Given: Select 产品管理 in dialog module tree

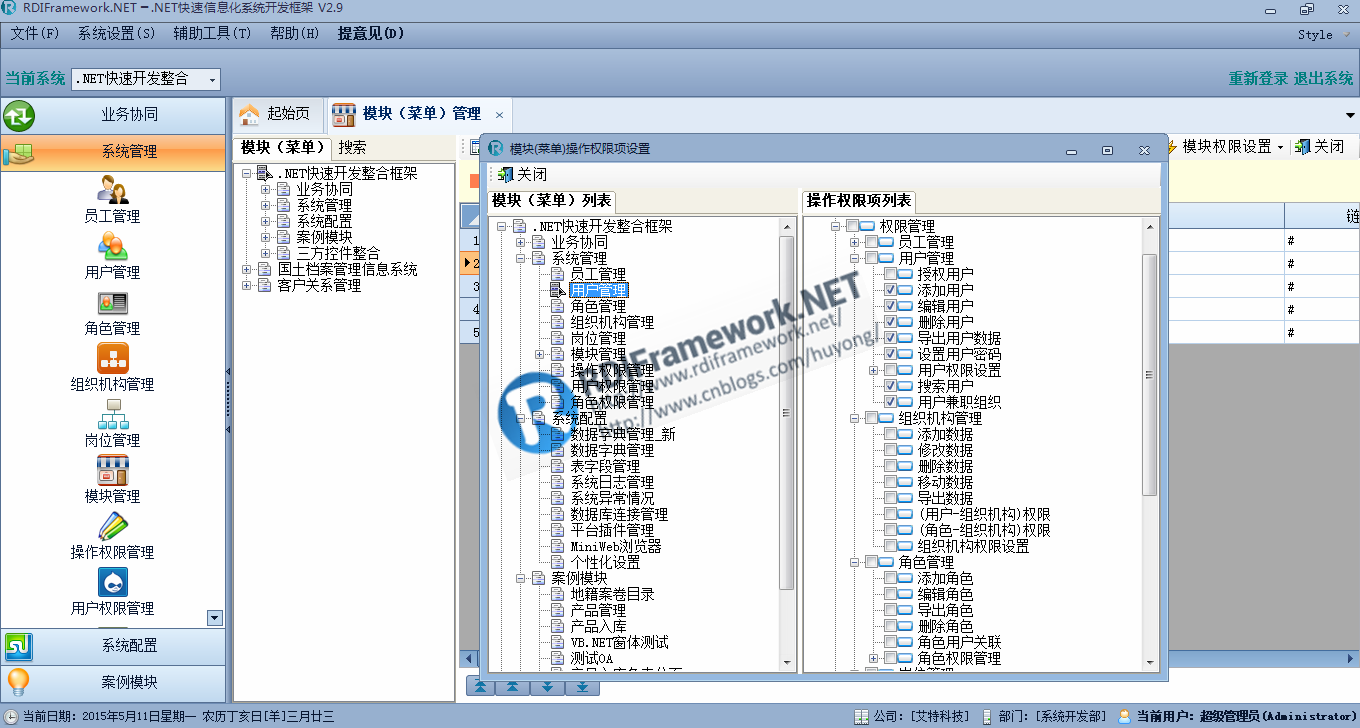Looking at the screenshot, I should pyautogui.click(x=598, y=611).
